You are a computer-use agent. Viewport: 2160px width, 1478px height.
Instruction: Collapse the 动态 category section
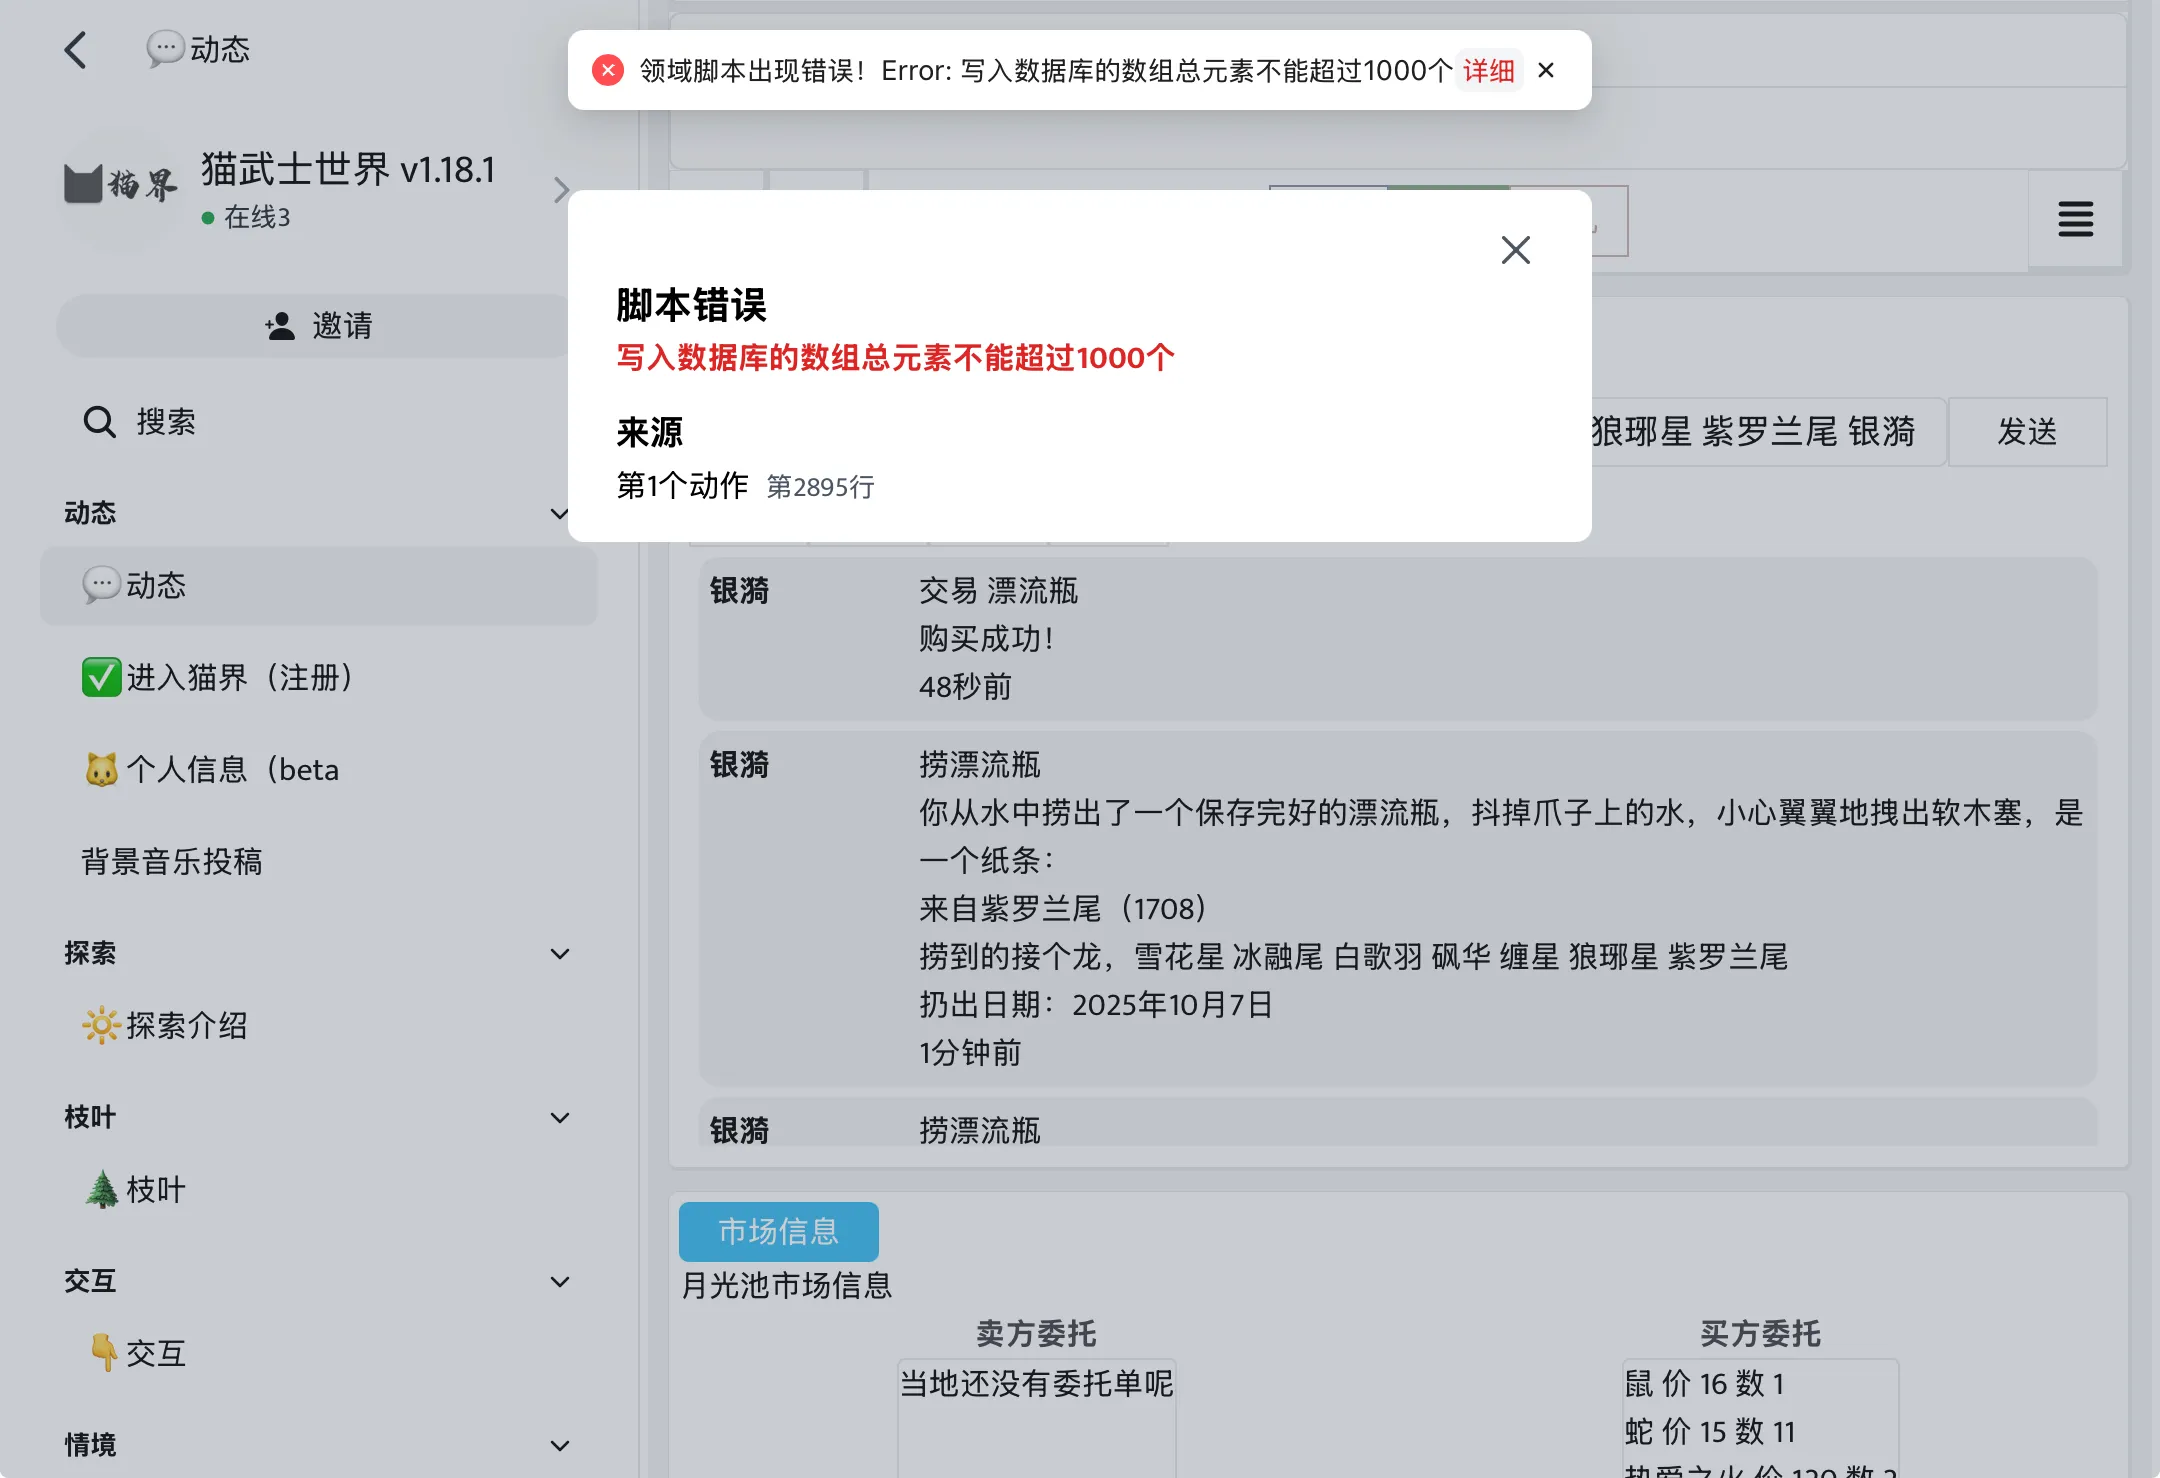tap(559, 514)
